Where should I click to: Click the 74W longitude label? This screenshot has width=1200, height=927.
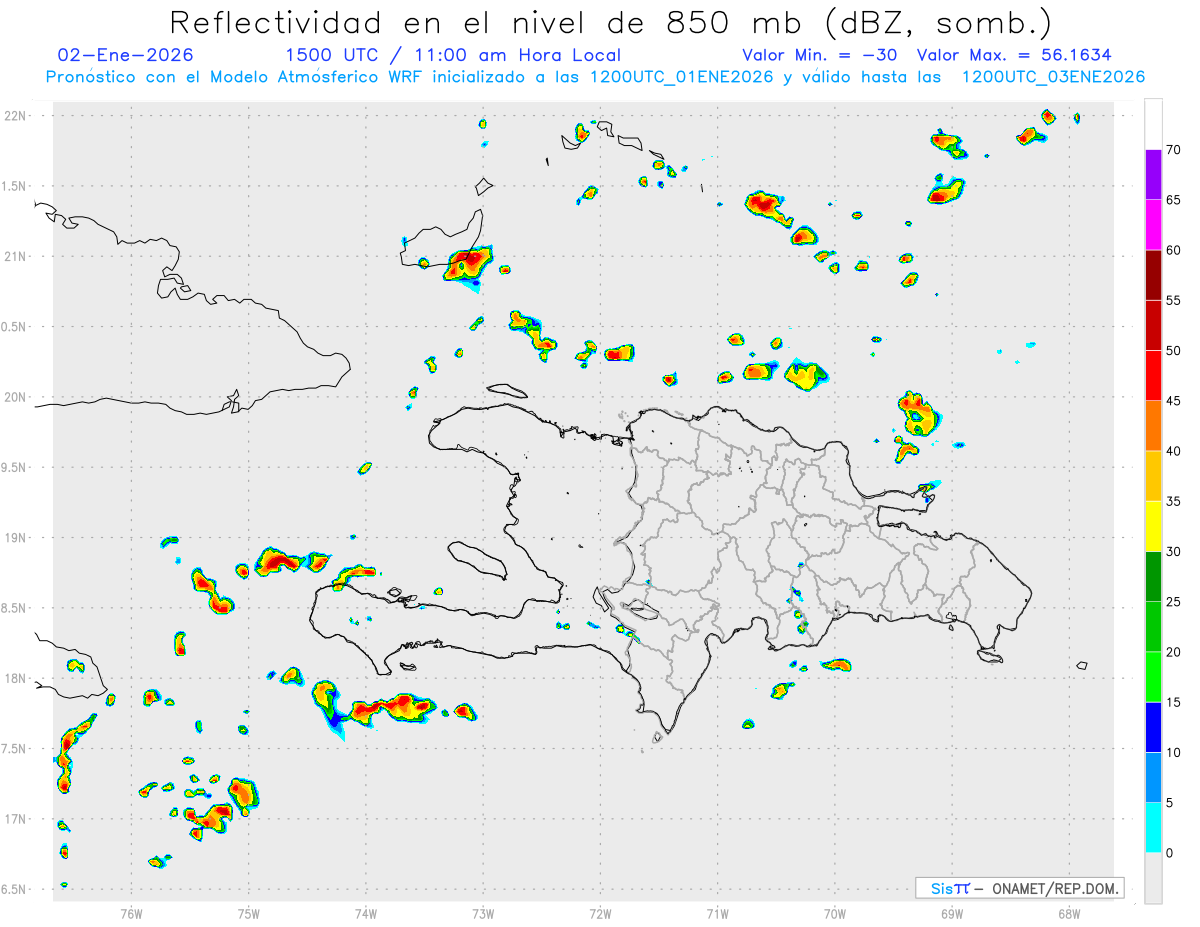(x=366, y=913)
